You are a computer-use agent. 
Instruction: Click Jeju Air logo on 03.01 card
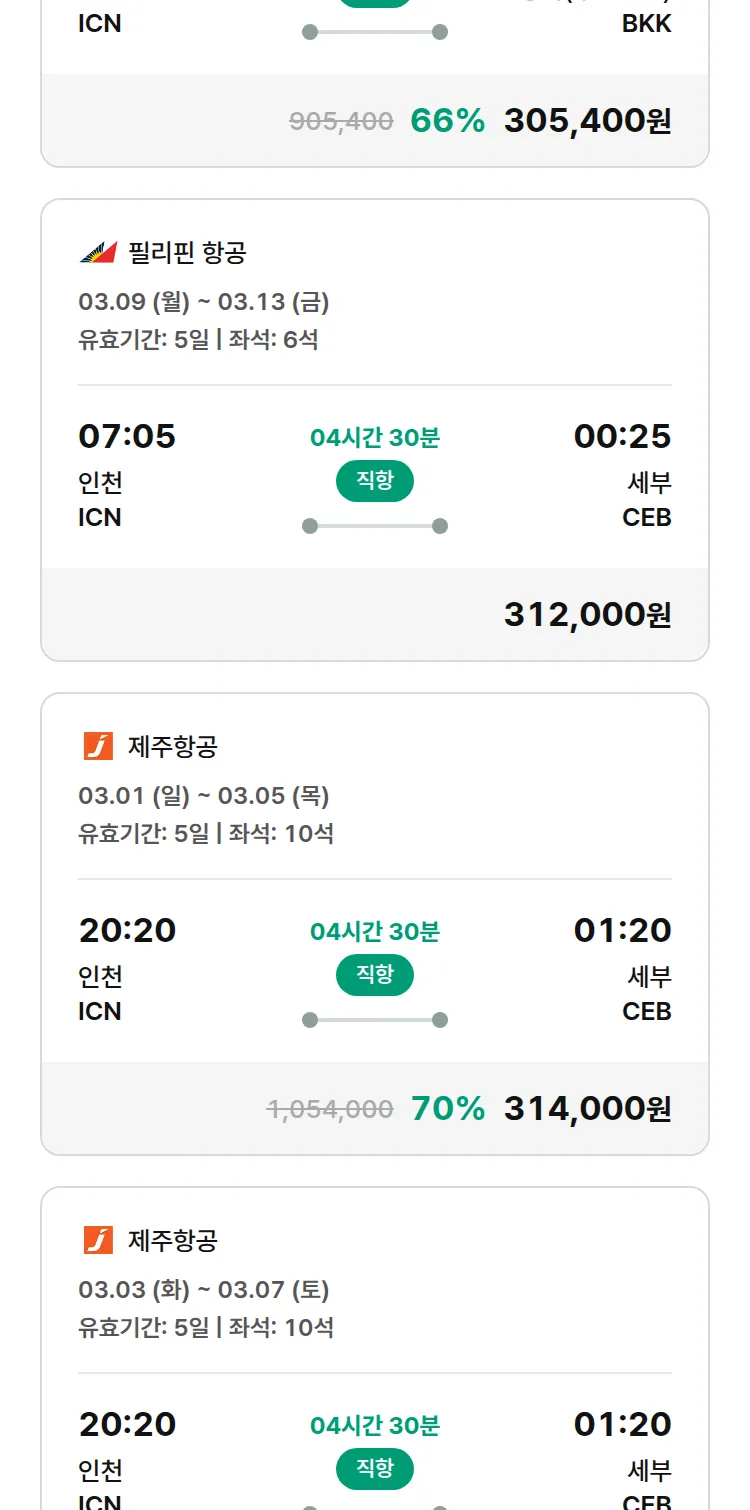click(x=98, y=746)
